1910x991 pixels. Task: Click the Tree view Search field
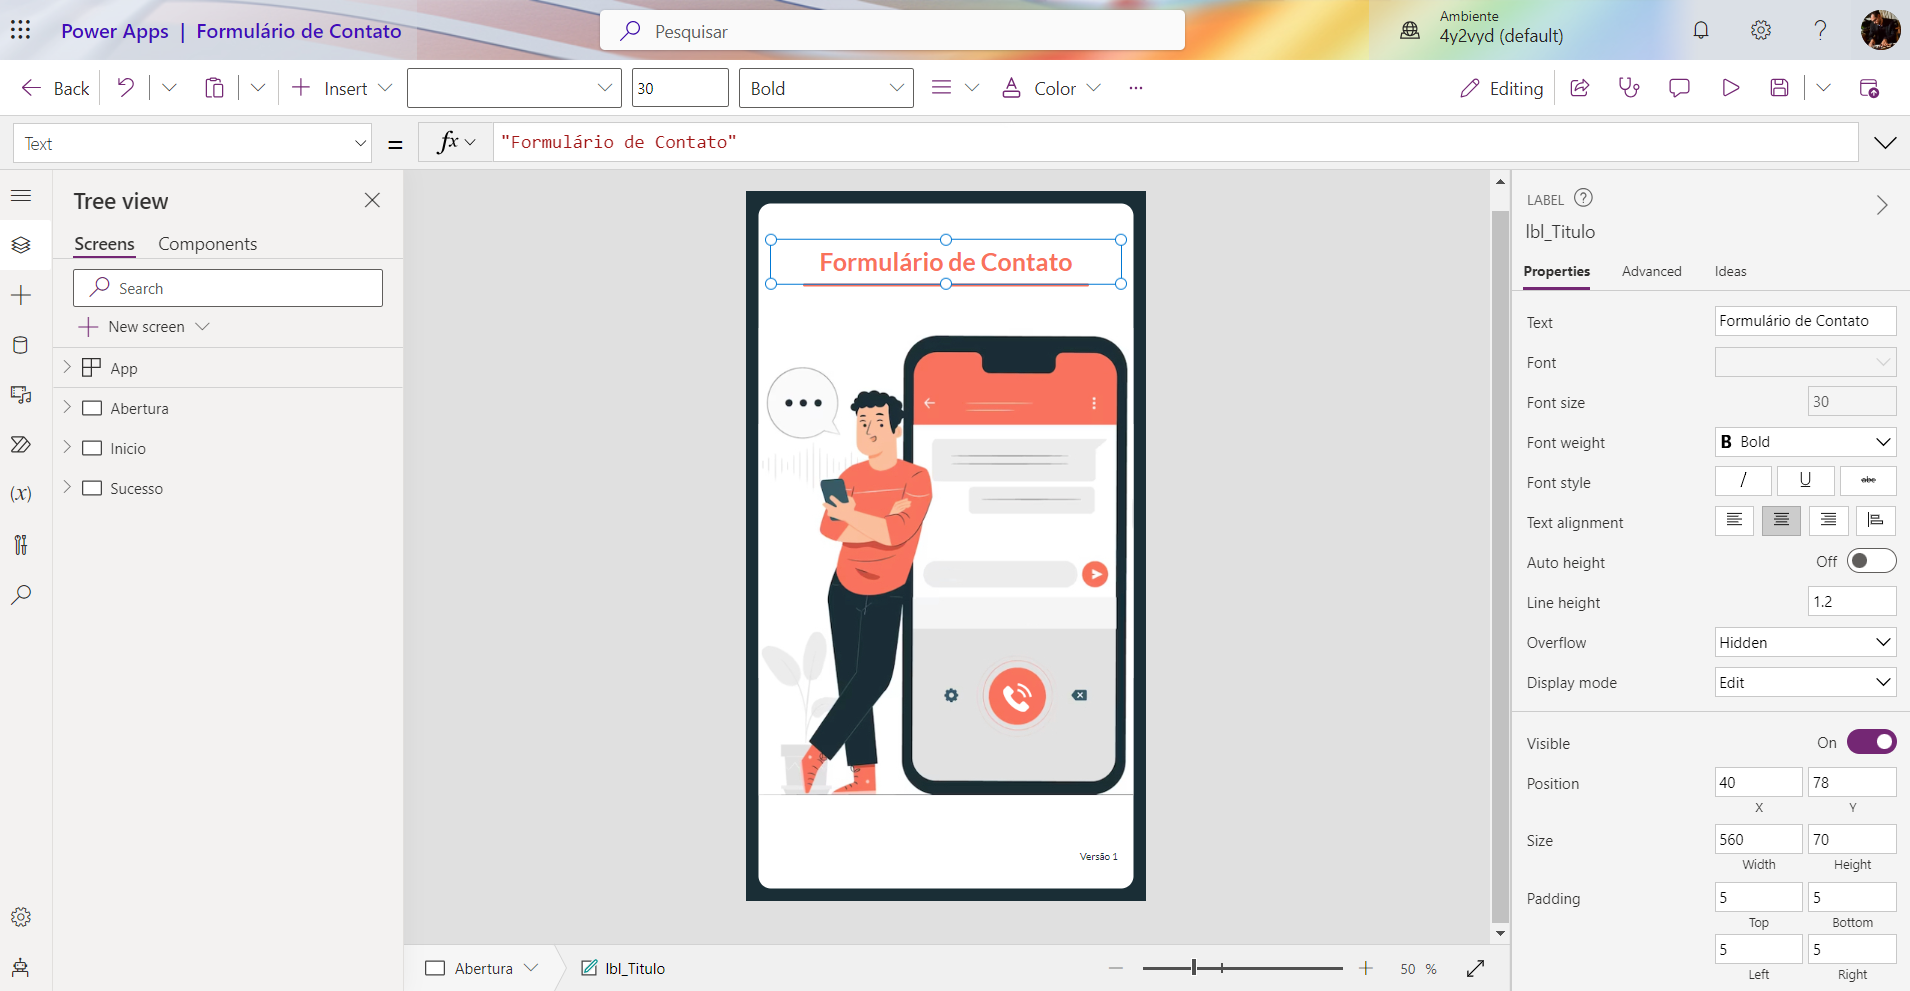point(228,288)
